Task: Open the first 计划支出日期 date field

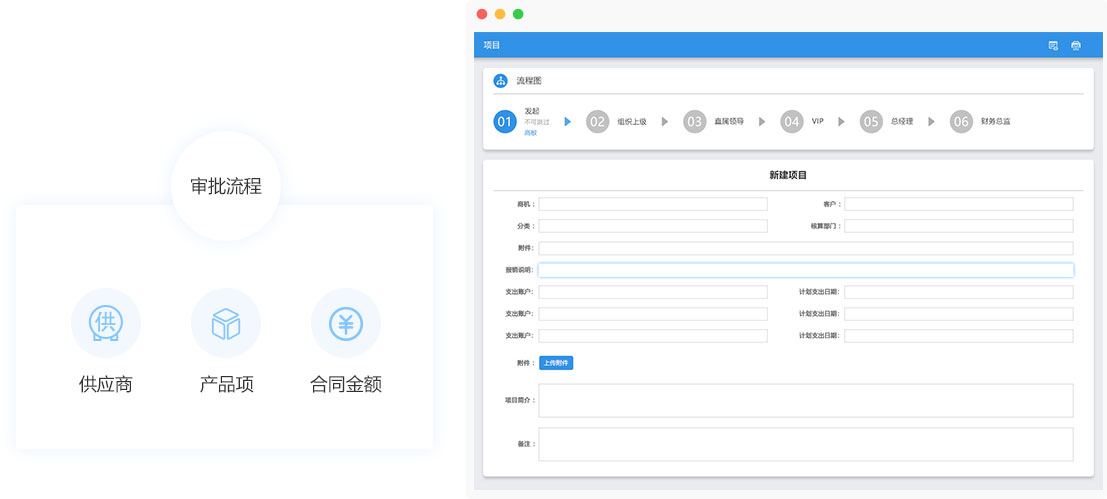Action: point(958,292)
